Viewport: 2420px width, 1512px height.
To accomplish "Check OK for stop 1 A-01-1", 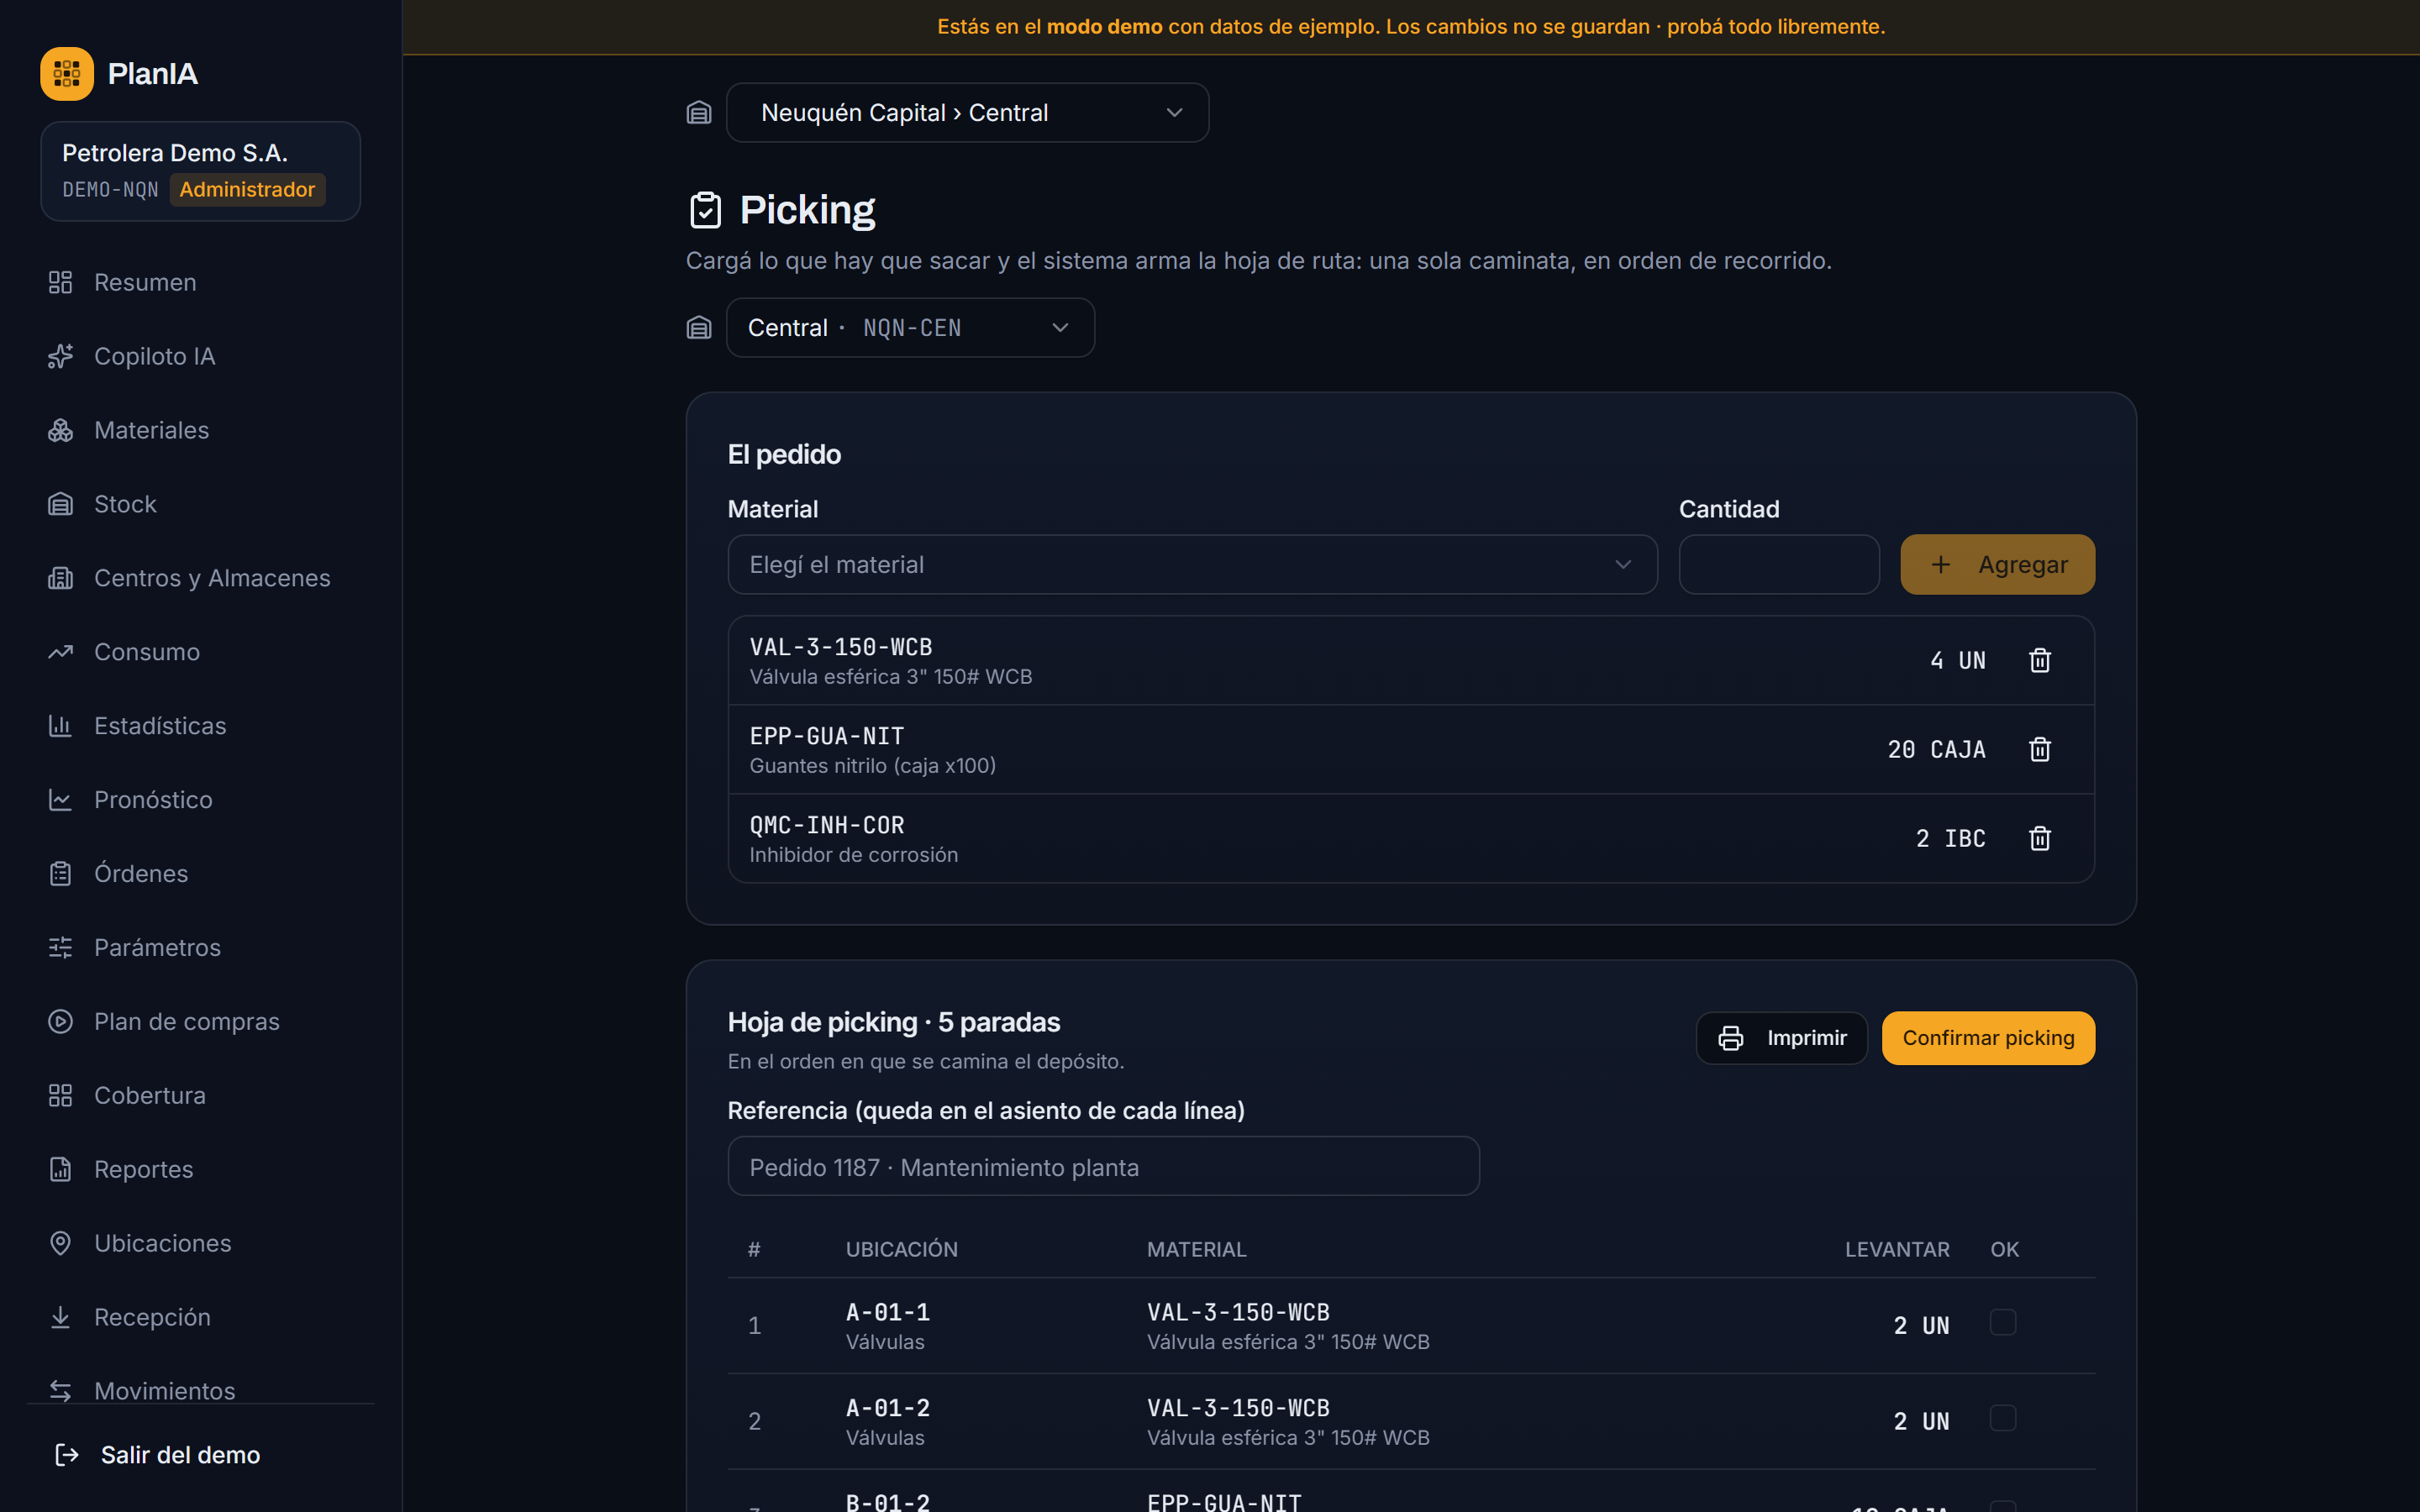I will coord(2003,1322).
